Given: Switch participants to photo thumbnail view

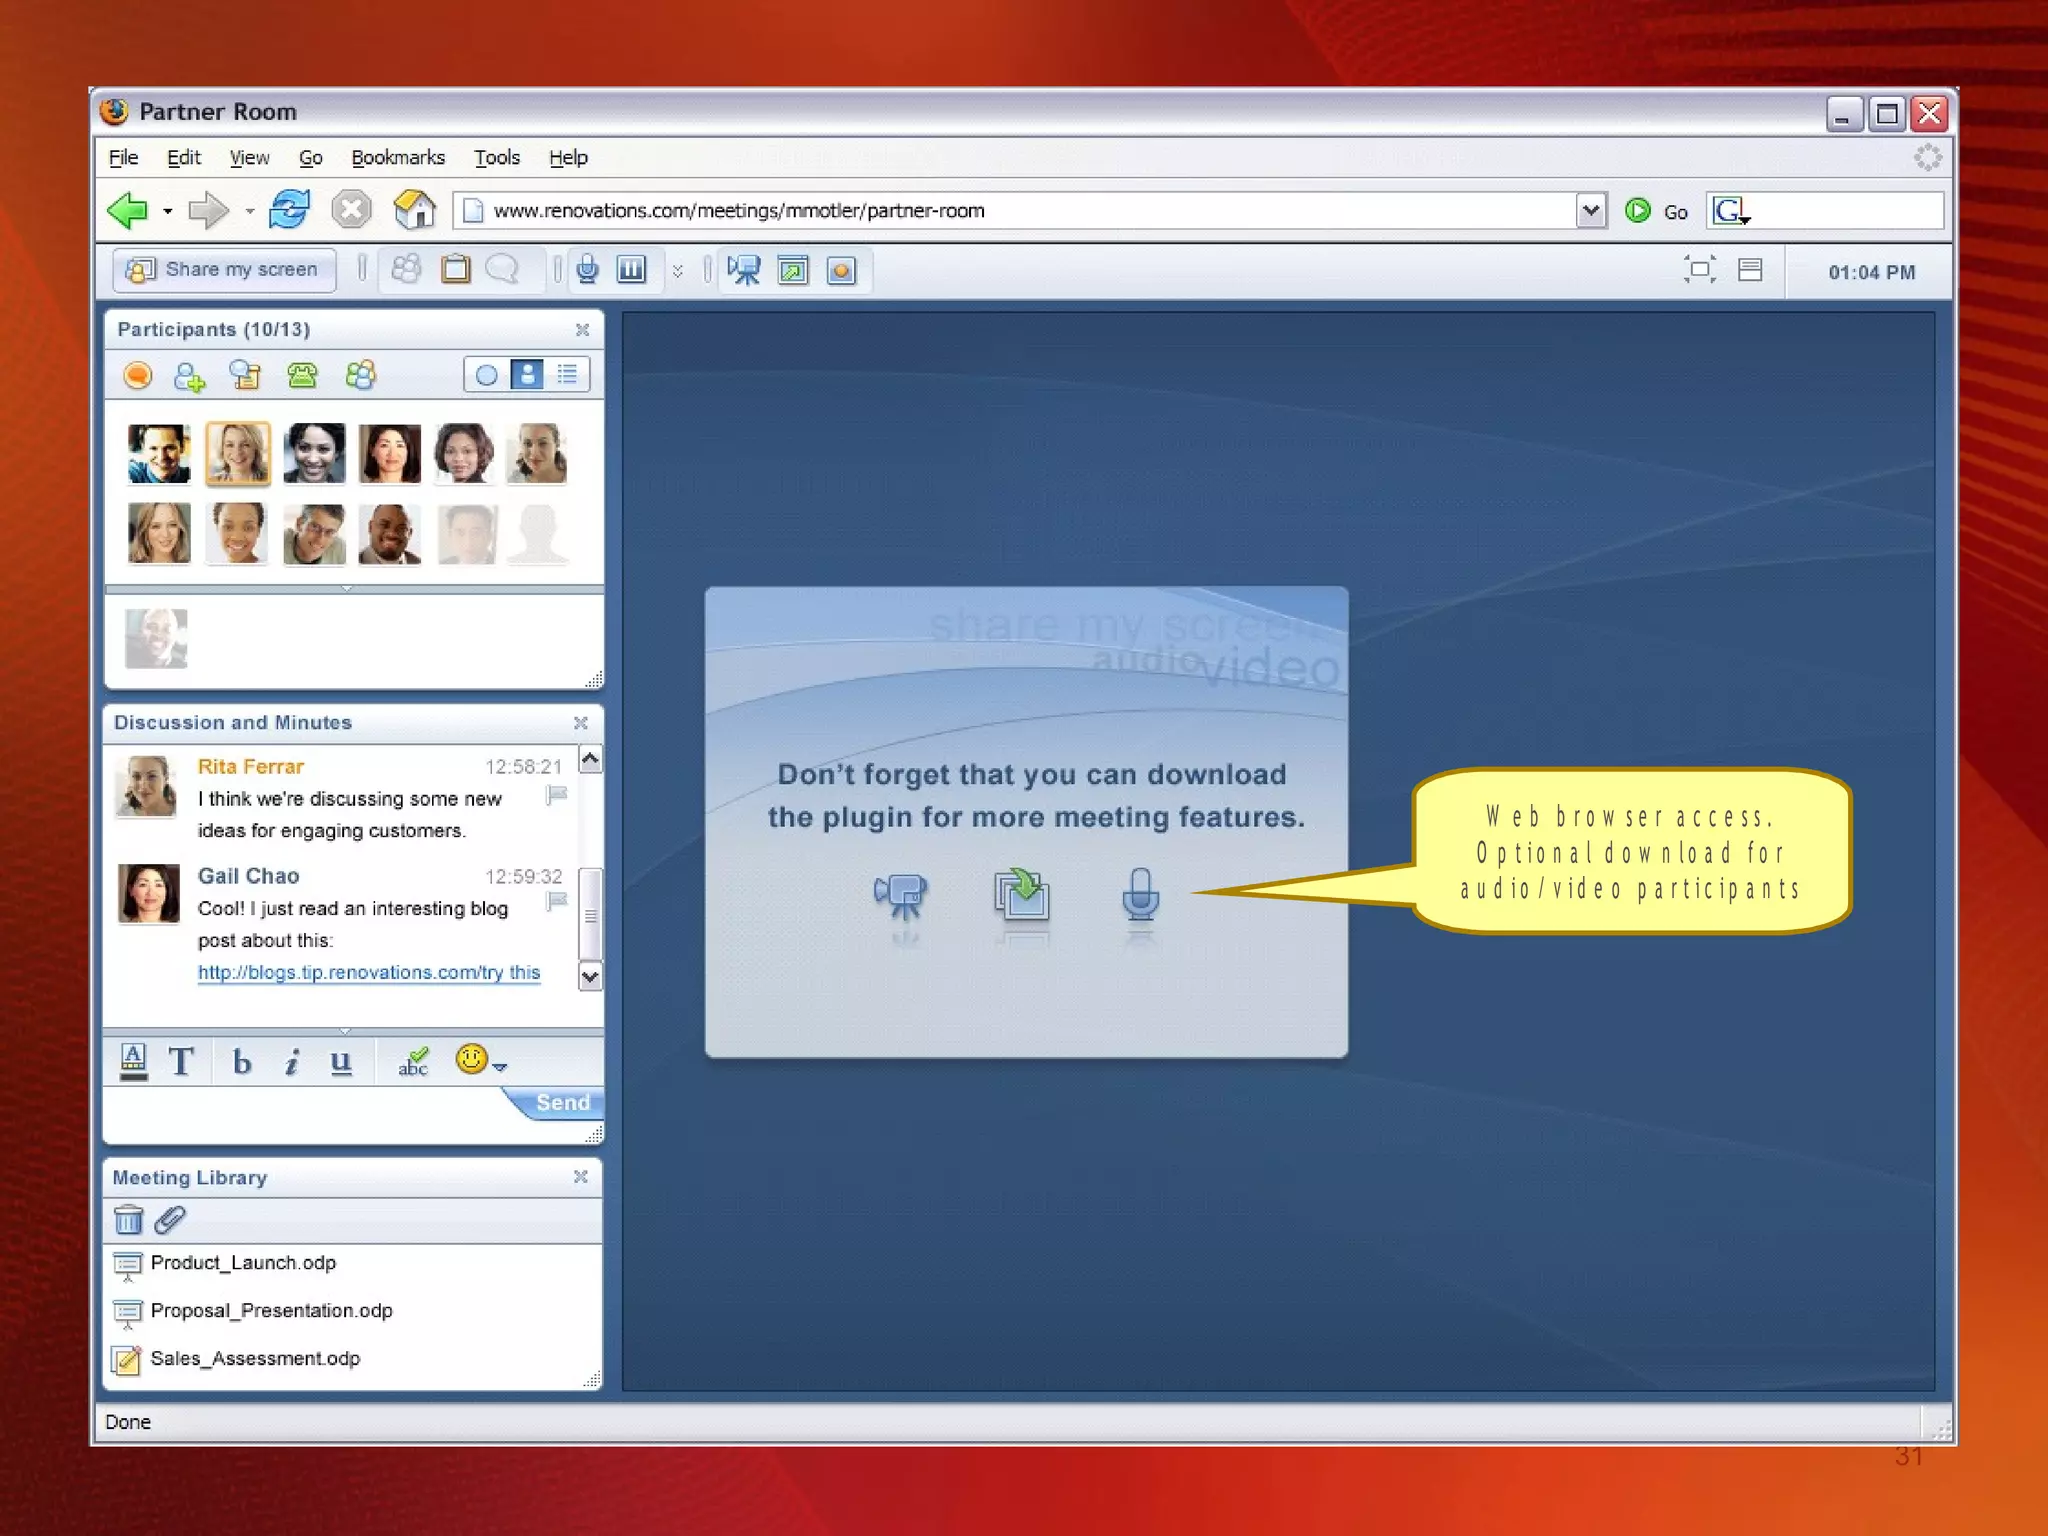Looking at the screenshot, I should coord(527,375).
